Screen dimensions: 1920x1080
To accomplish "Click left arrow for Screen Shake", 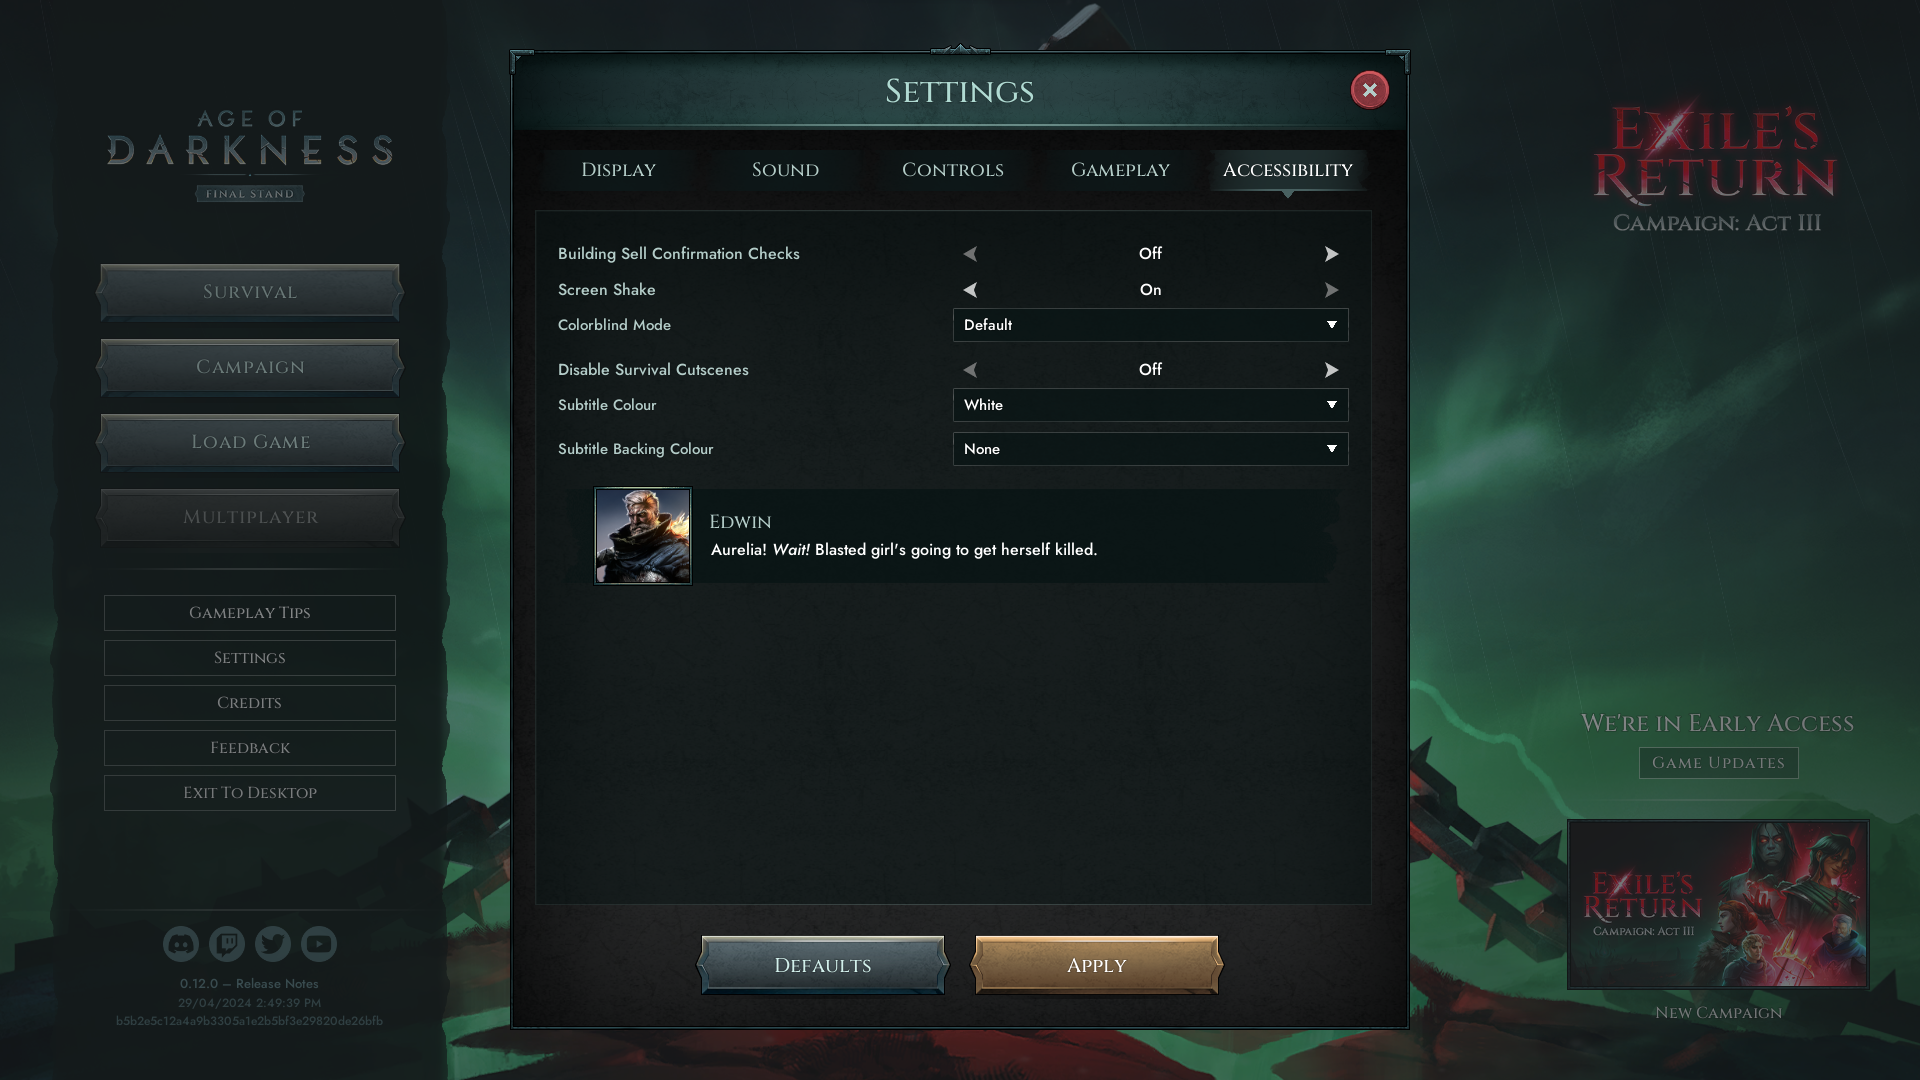I will 970,290.
